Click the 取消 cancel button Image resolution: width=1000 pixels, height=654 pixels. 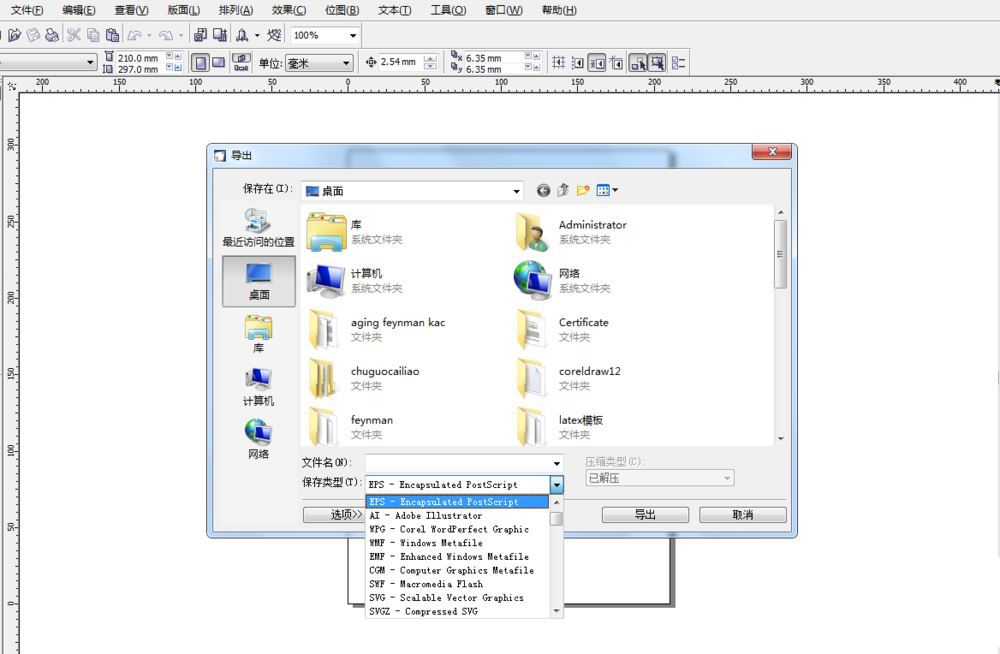click(x=742, y=515)
